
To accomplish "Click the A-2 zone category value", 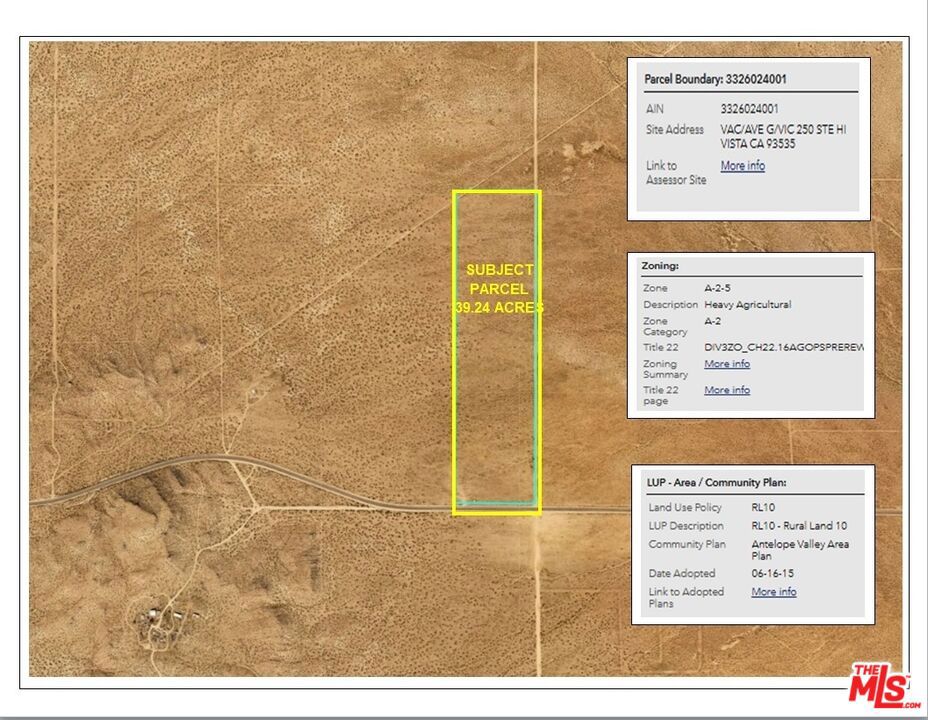I will click(713, 321).
